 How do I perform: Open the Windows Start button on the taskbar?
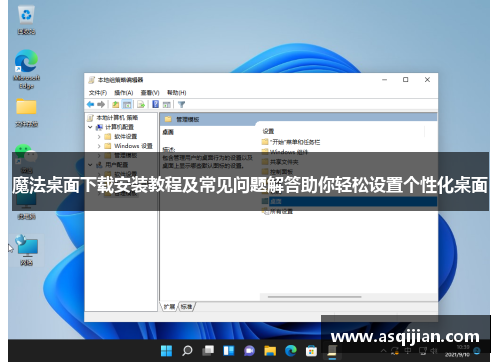pyautogui.click(x=166, y=351)
